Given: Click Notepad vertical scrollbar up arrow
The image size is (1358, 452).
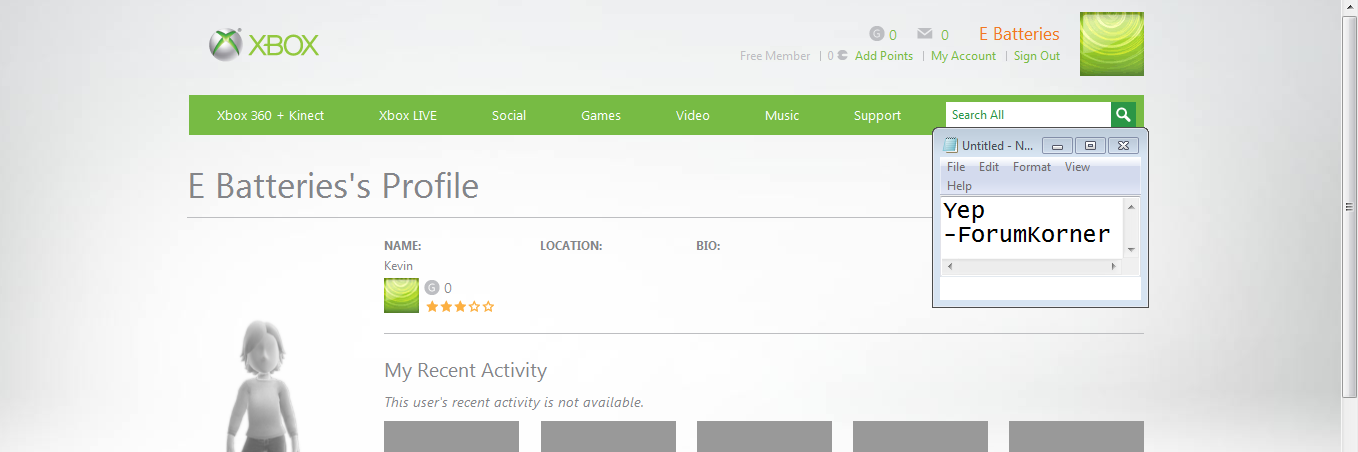Looking at the screenshot, I should 1131,206.
